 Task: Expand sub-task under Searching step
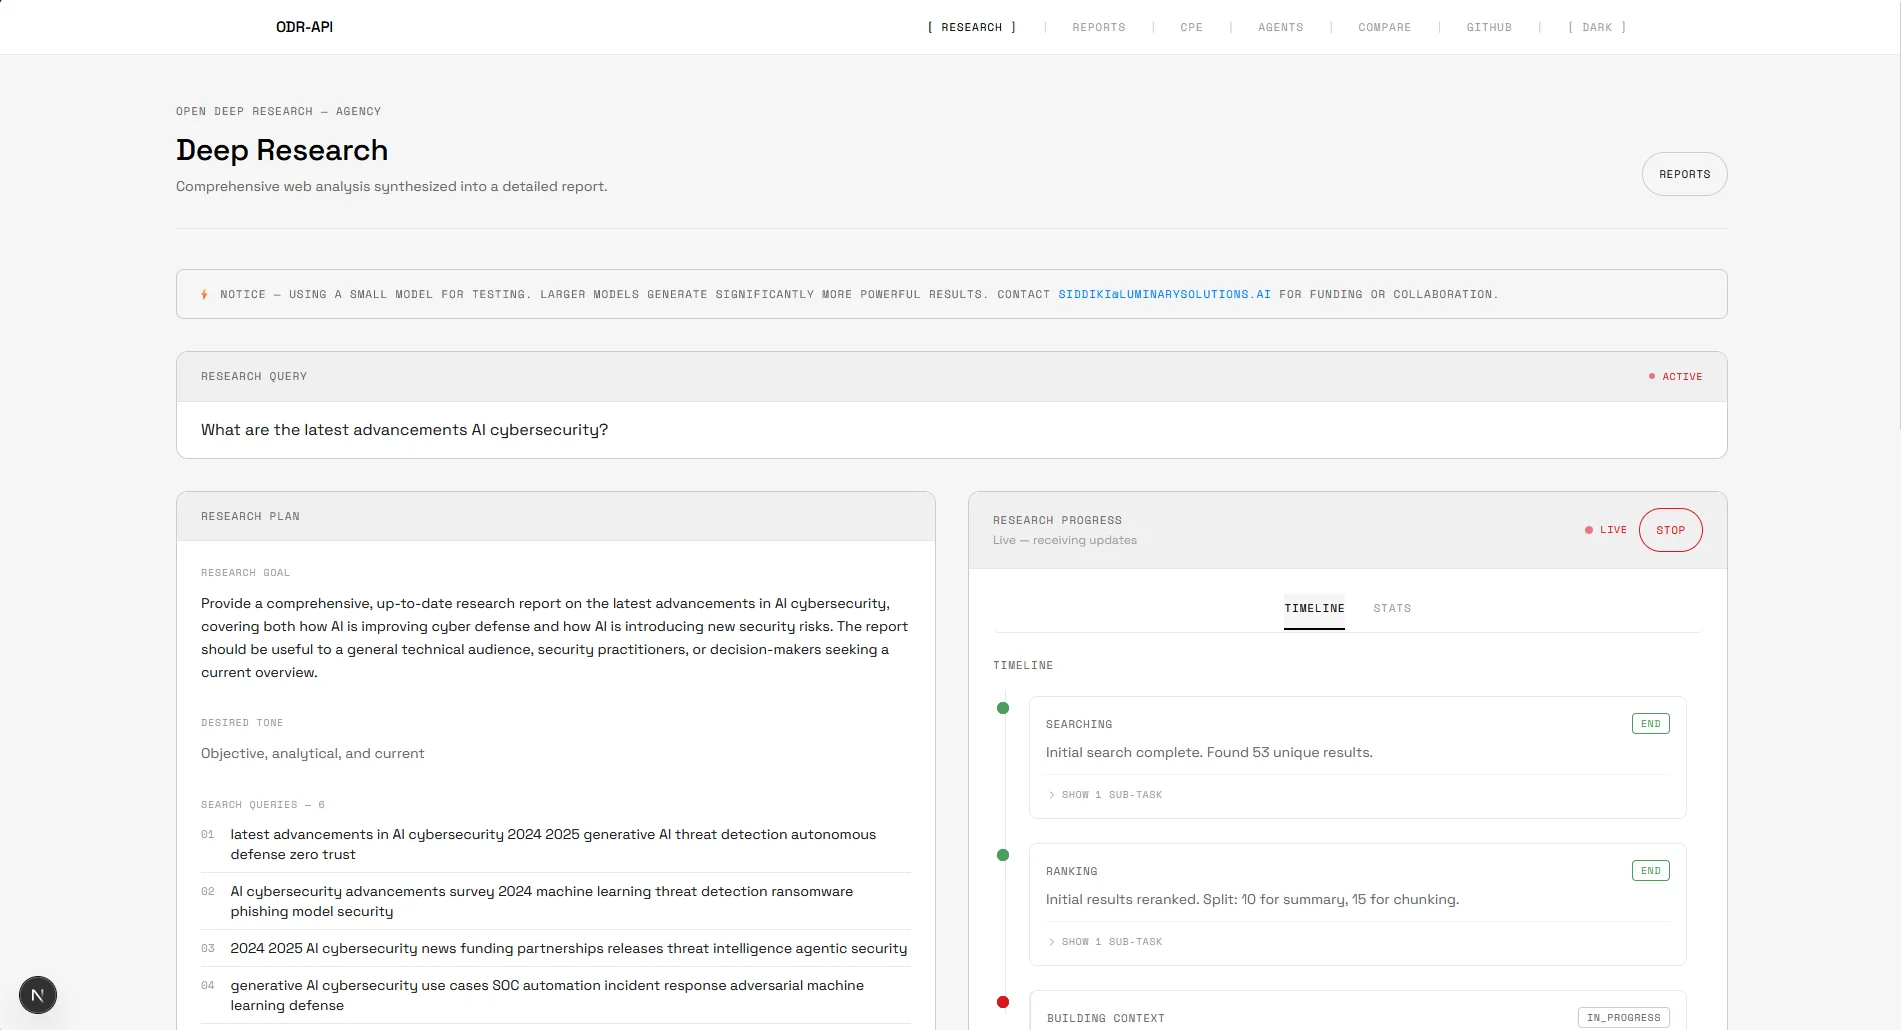pos(1105,795)
